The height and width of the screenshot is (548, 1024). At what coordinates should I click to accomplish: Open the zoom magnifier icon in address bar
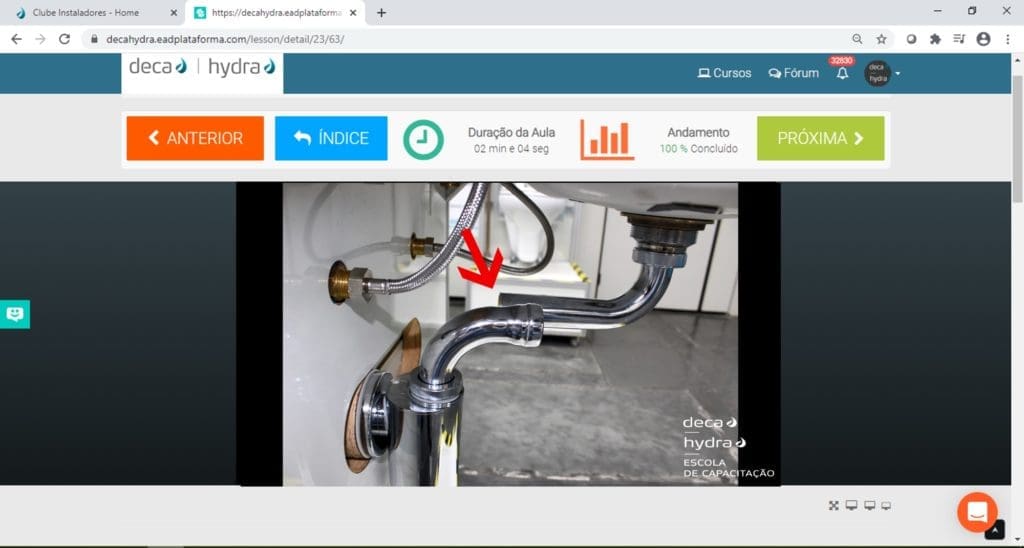[x=857, y=39]
